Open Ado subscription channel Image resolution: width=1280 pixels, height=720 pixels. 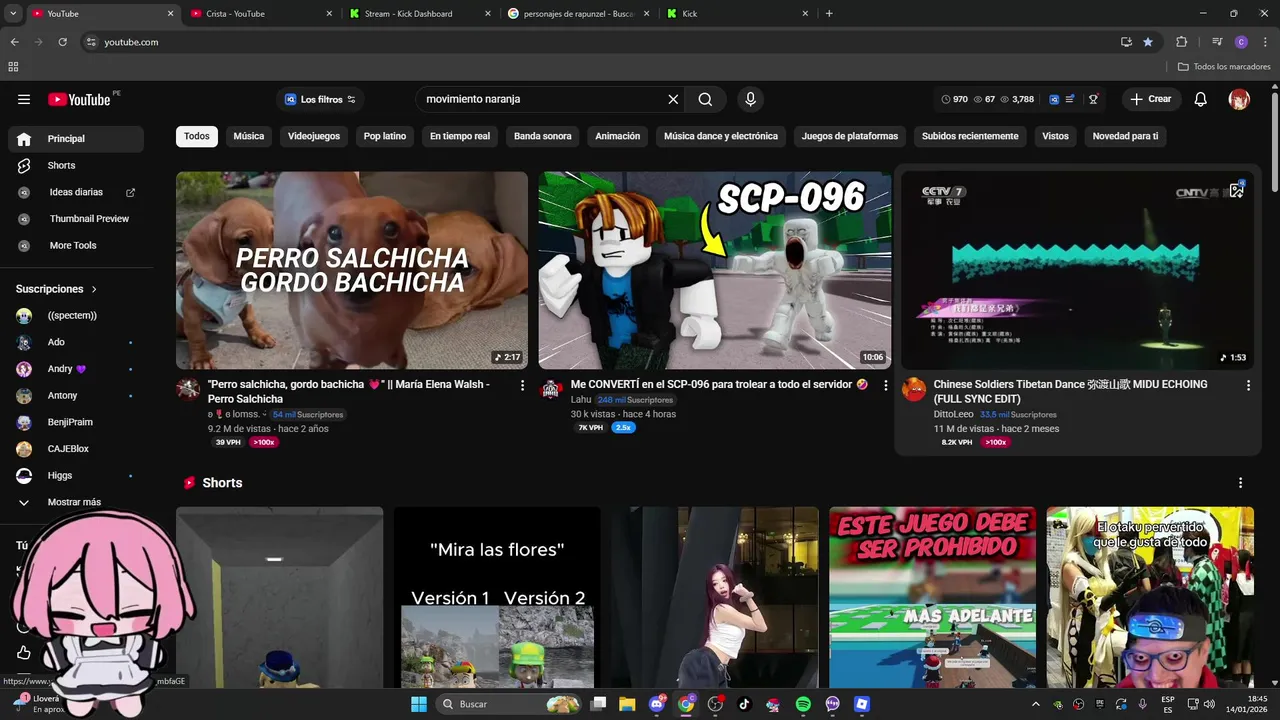click(x=76, y=342)
